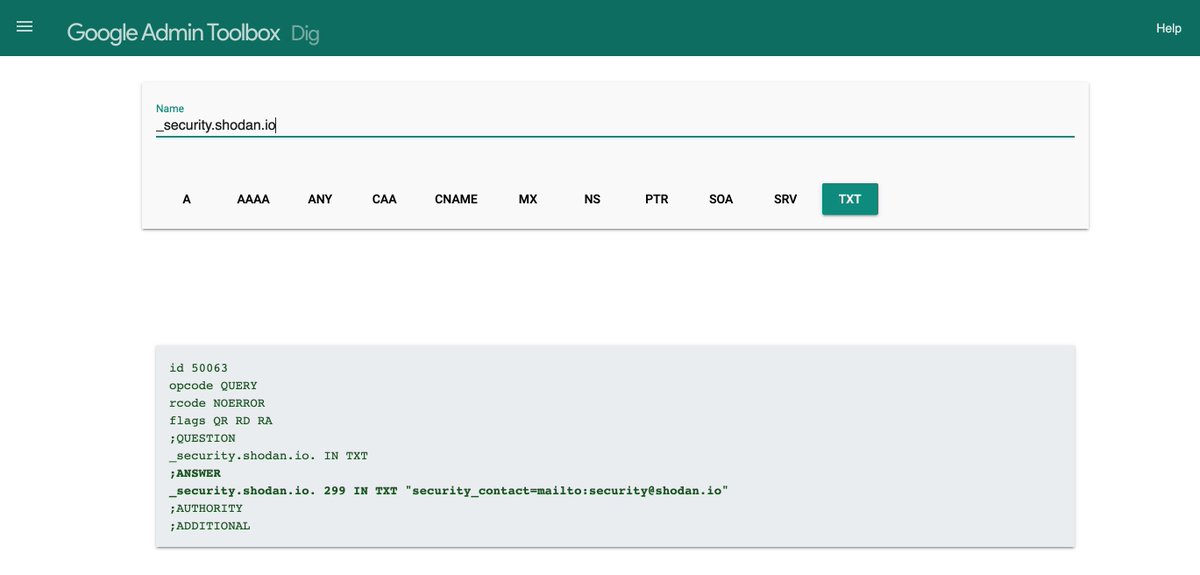Select the ANY record type
The width and height of the screenshot is (1200, 575).
coord(320,199)
